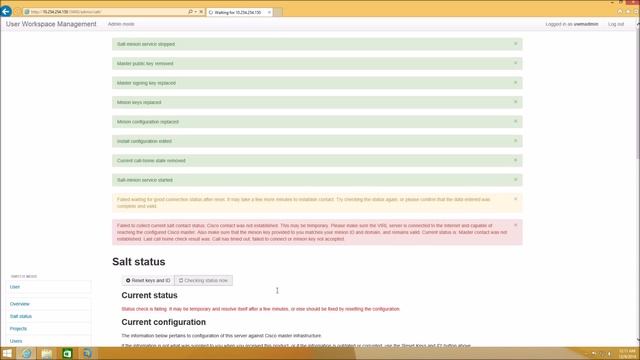
Task: Click the Admin mode link
Action: click(x=121, y=24)
